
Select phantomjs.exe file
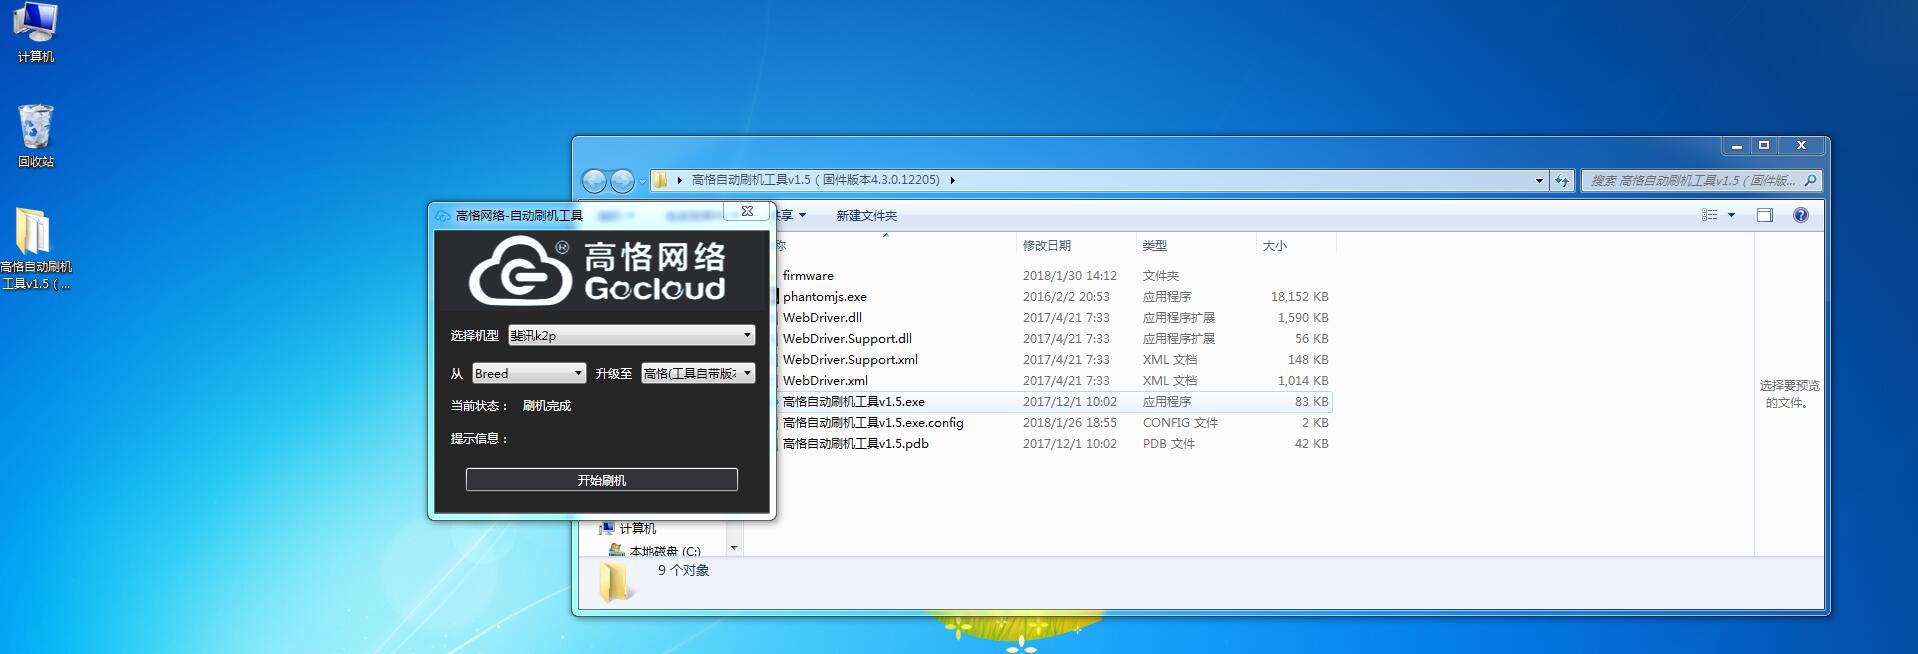tap(1054, 296)
